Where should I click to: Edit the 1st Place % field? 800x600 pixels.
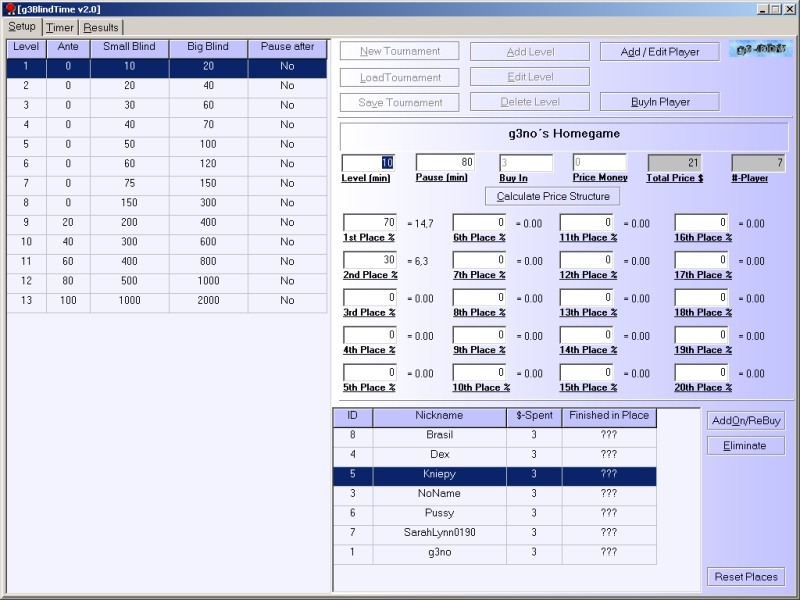[x=370, y=222]
